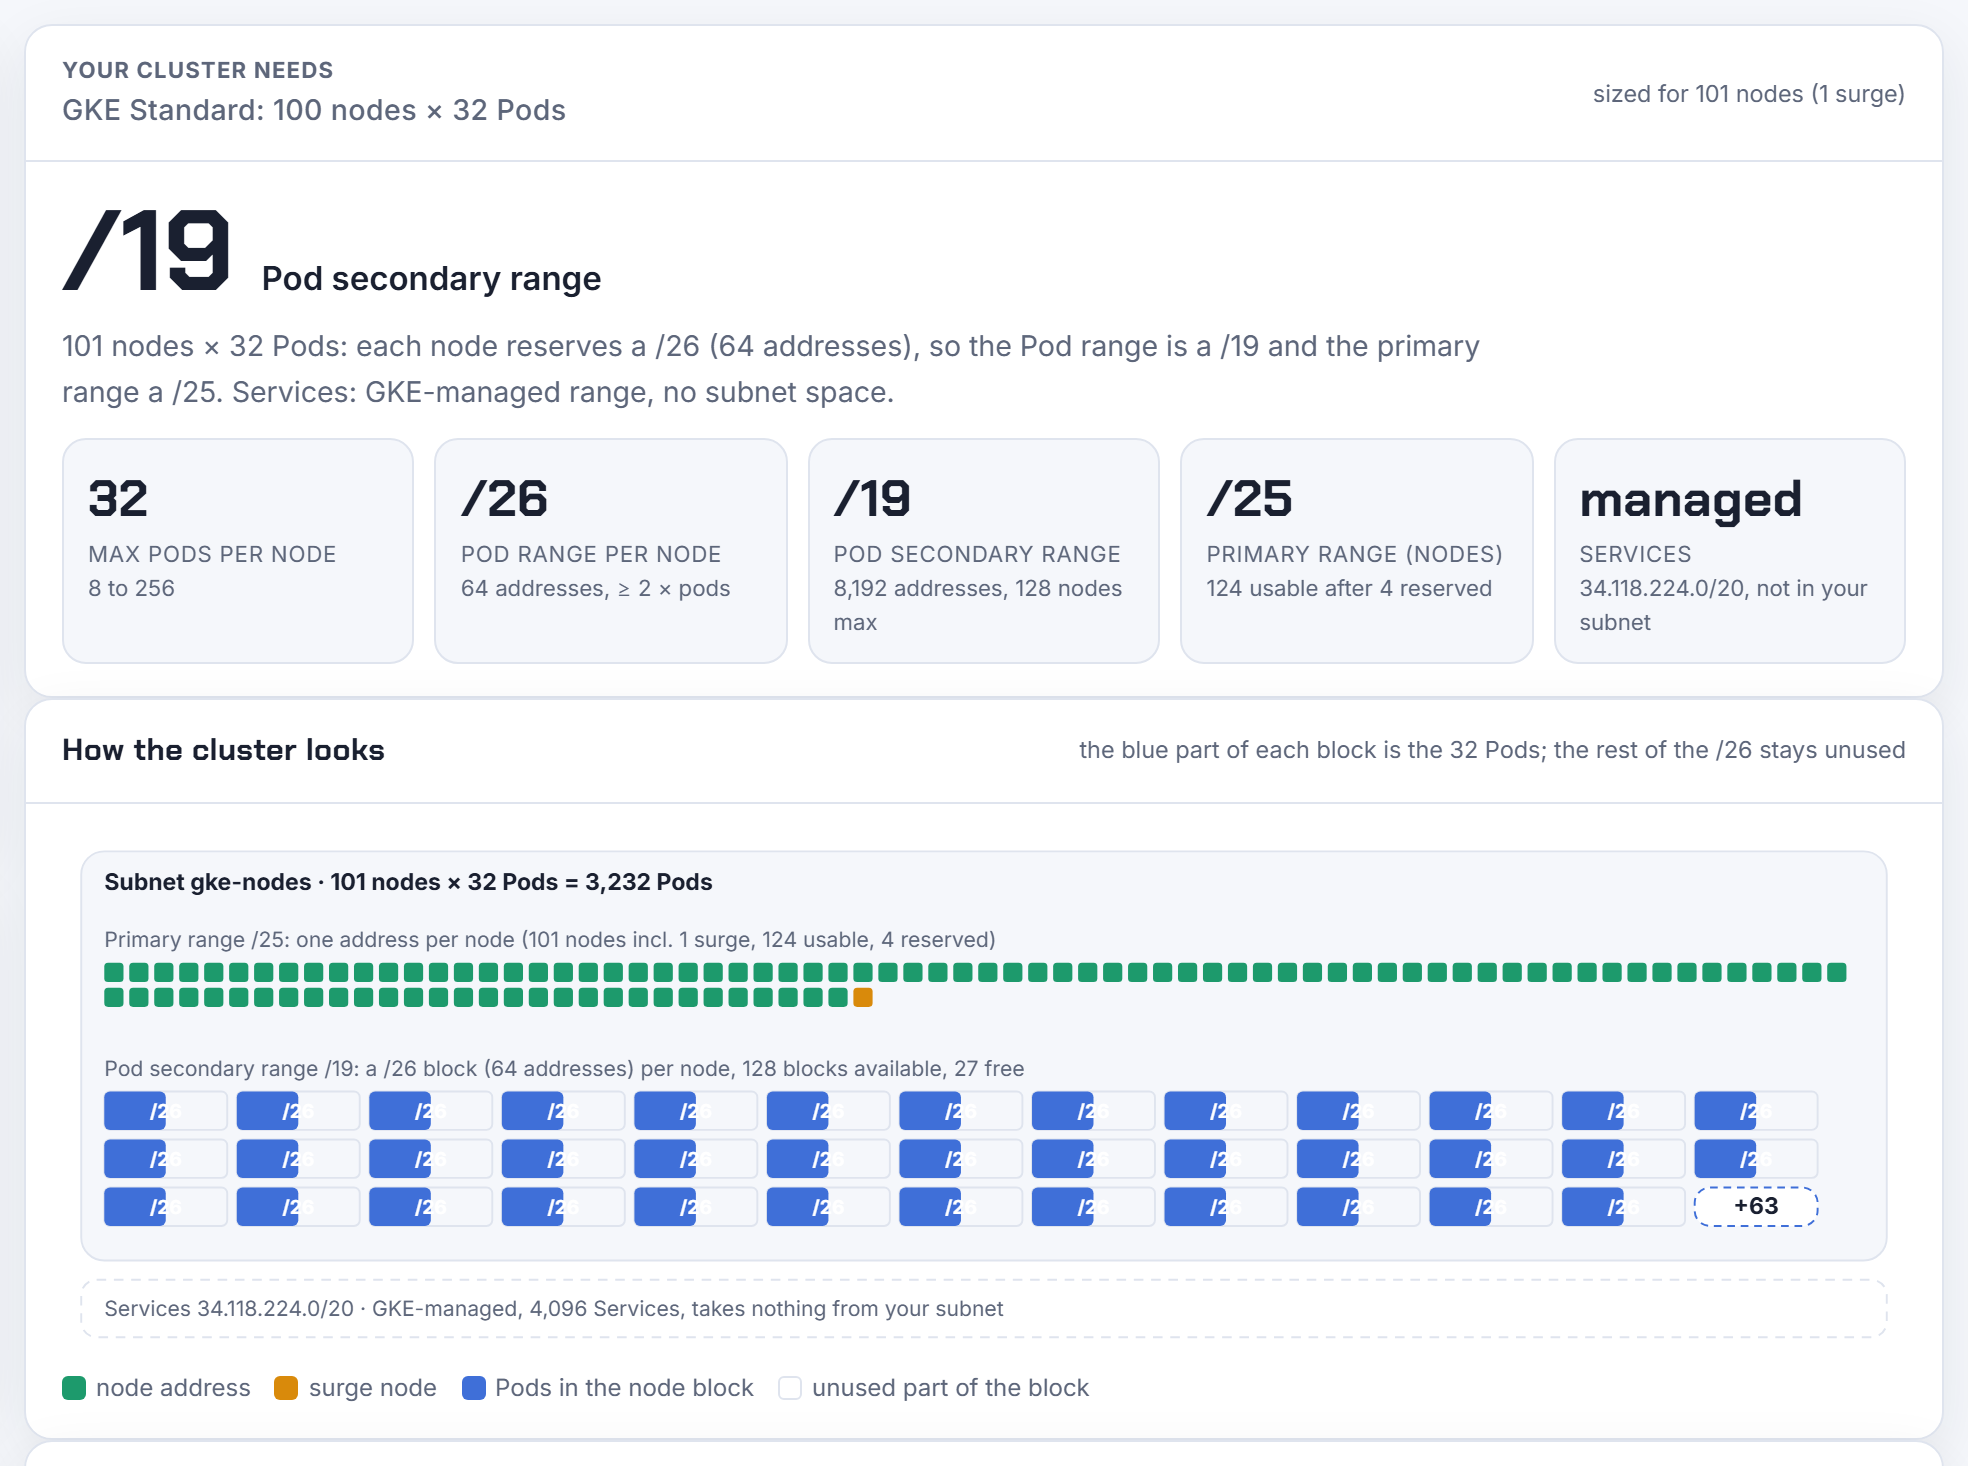Select the orange surge node square in primary range
1968x1466 pixels.
863,997
